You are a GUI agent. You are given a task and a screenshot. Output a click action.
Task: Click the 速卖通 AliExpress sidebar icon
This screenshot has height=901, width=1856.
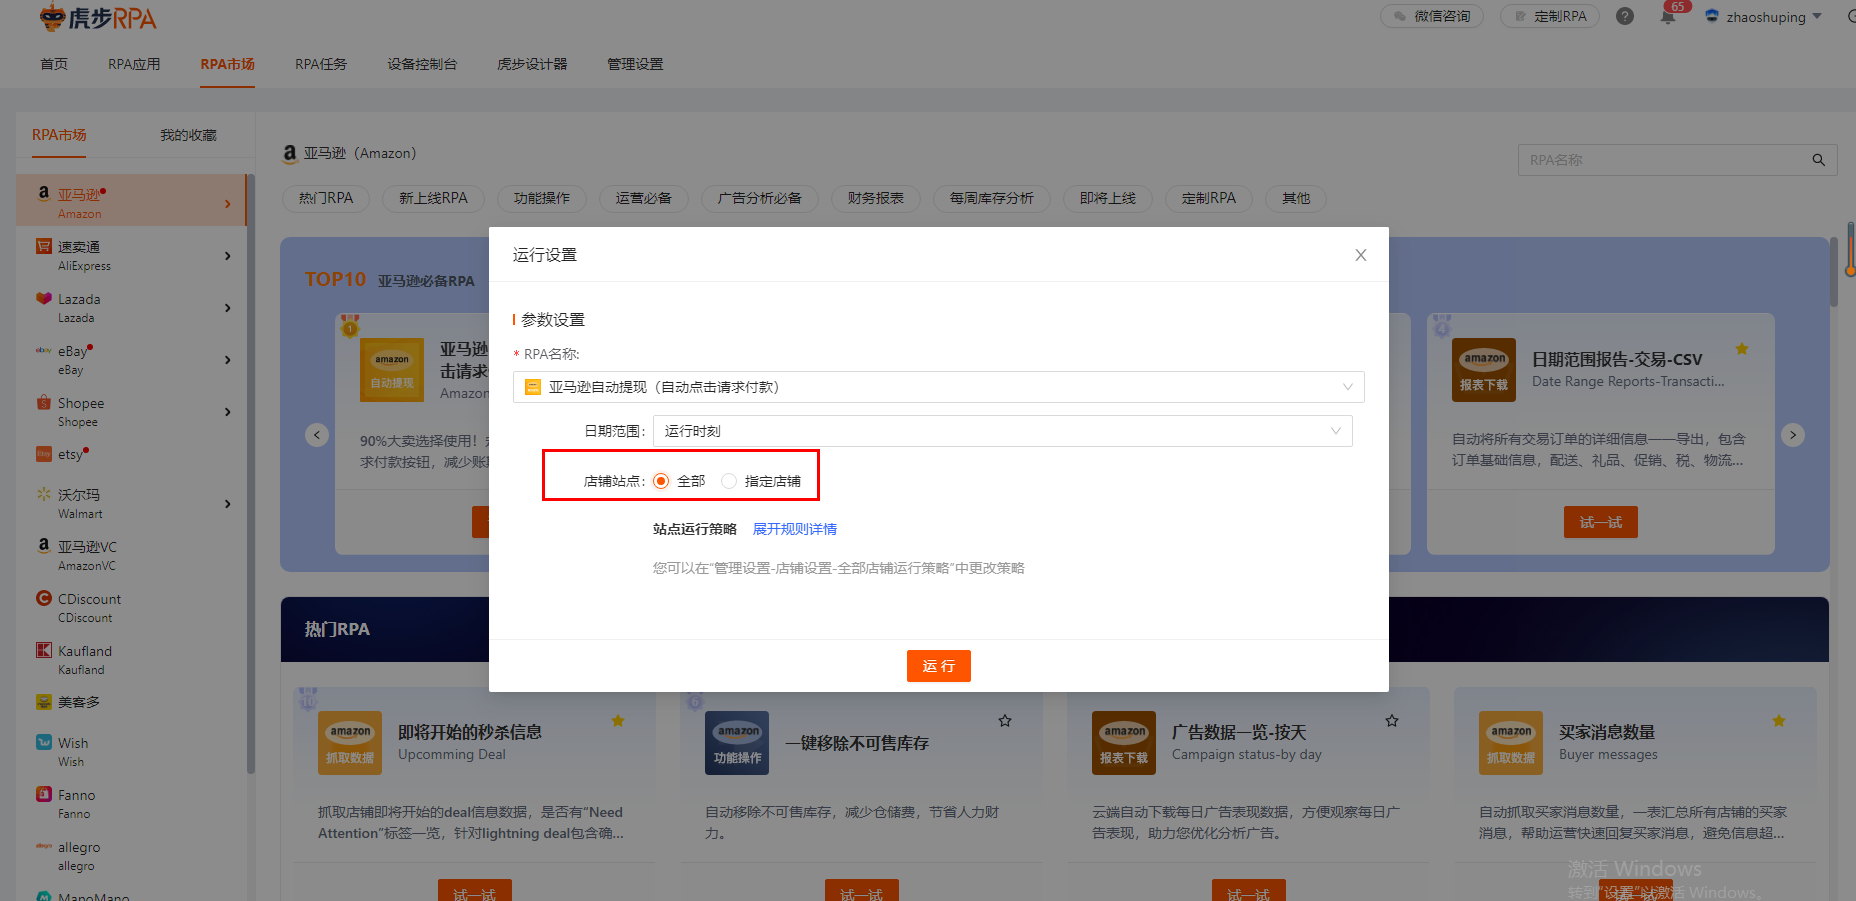click(44, 246)
